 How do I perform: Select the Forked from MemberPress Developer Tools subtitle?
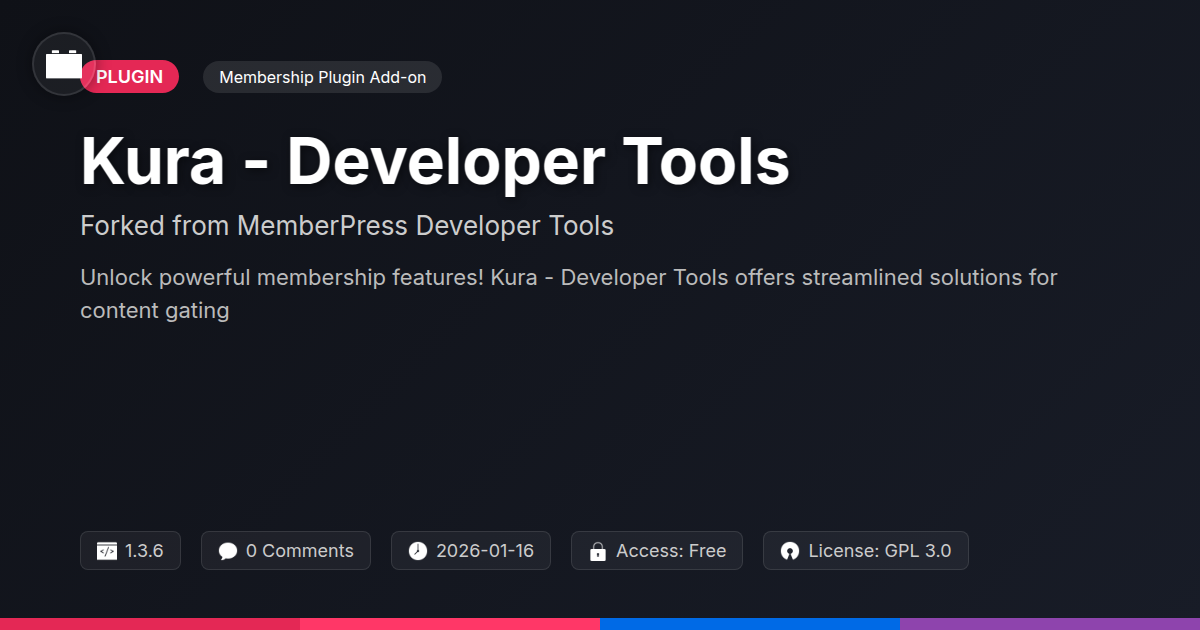click(347, 226)
